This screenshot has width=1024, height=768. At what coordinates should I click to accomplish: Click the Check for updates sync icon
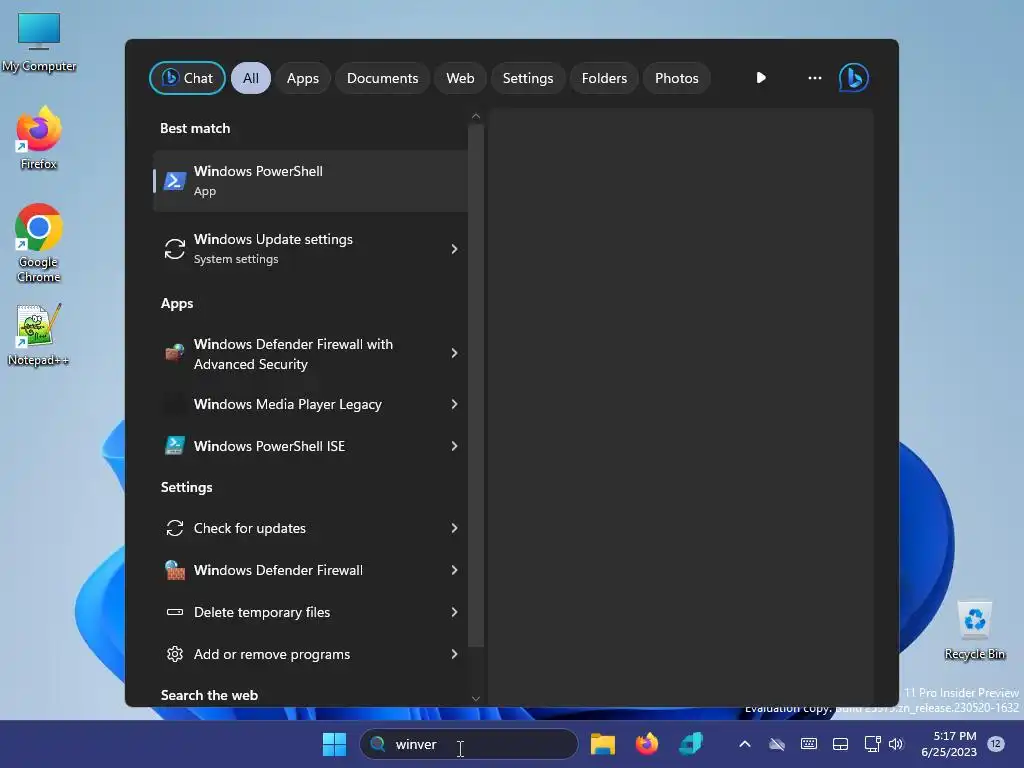(x=174, y=528)
